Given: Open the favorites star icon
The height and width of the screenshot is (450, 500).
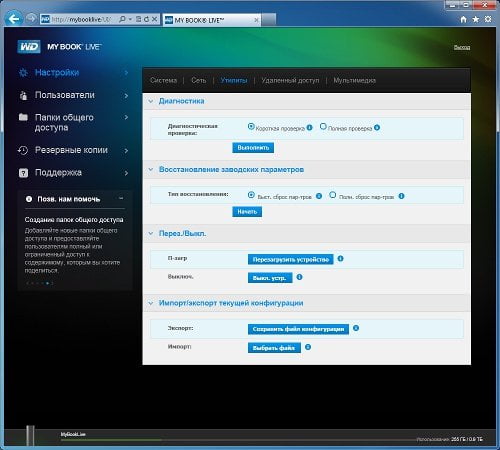Looking at the screenshot, I should [476, 19].
